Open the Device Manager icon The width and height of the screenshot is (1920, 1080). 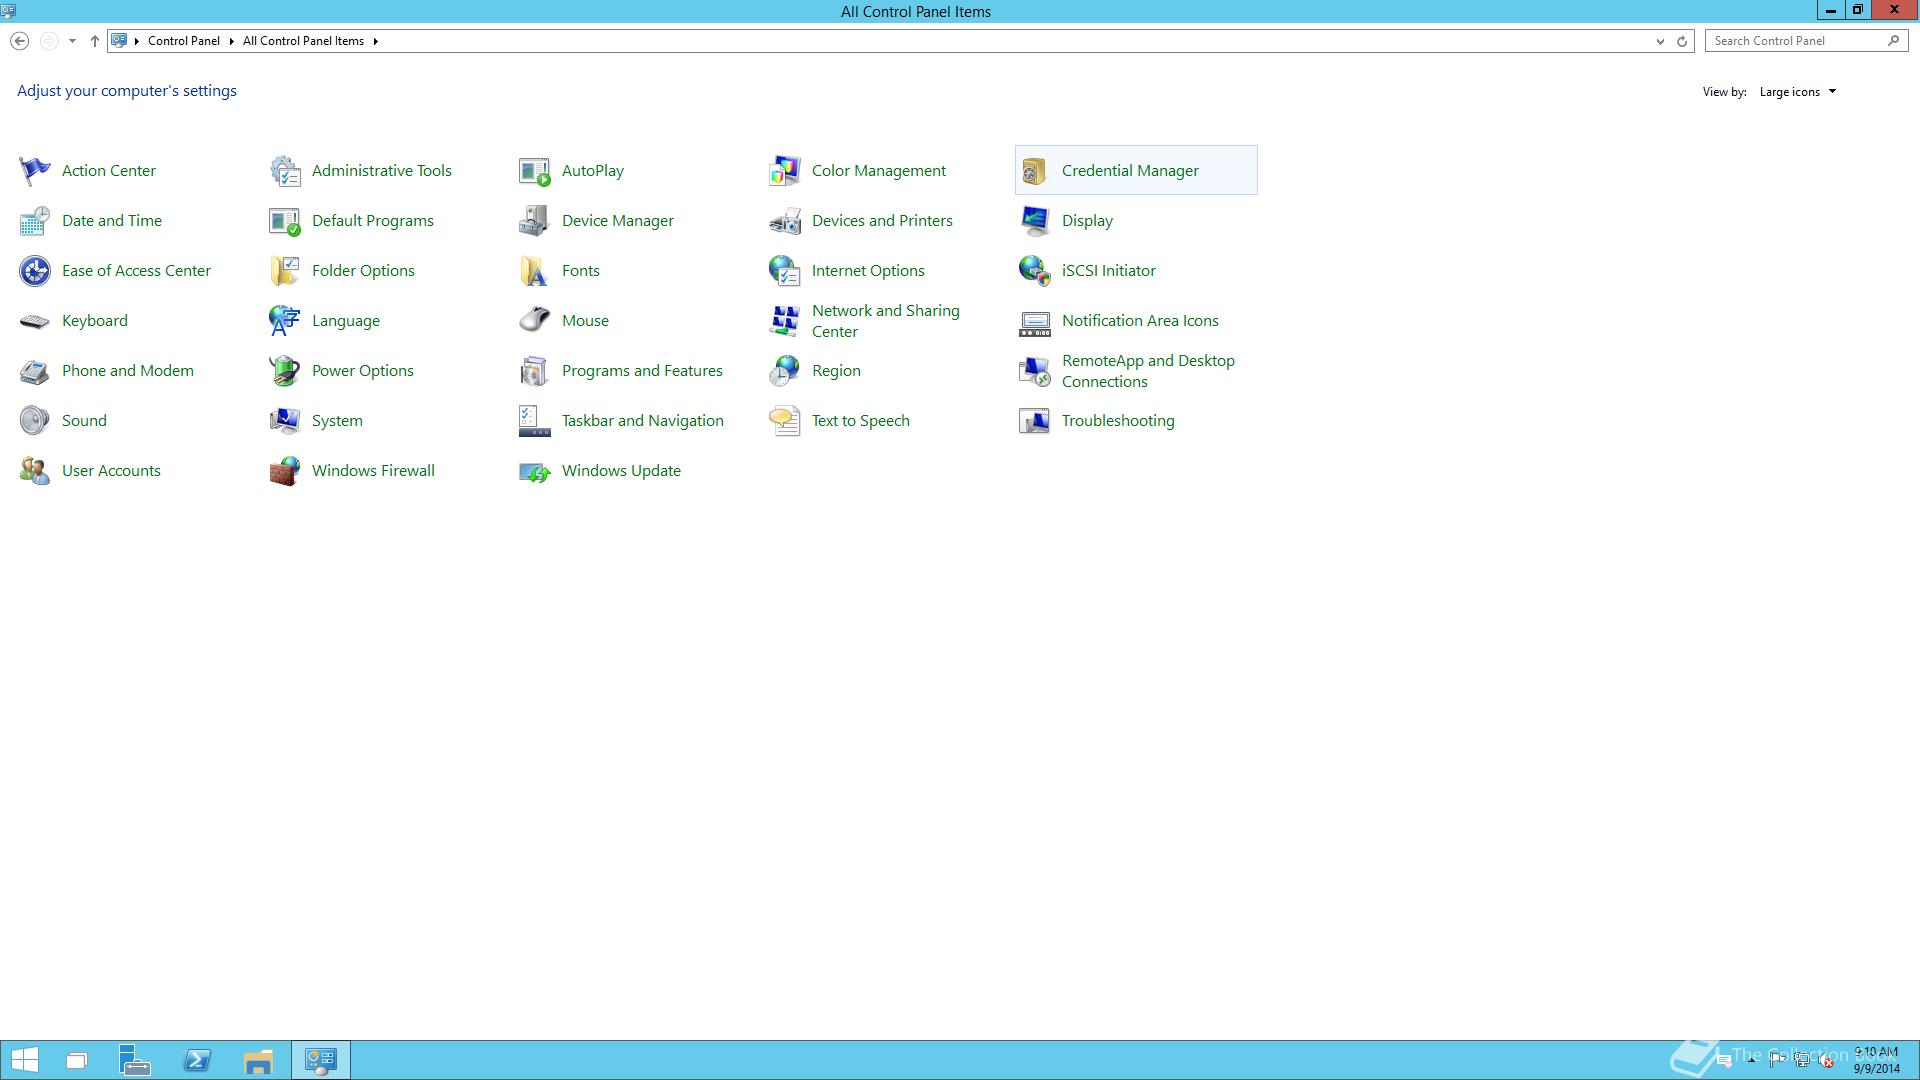[x=534, y=221]
